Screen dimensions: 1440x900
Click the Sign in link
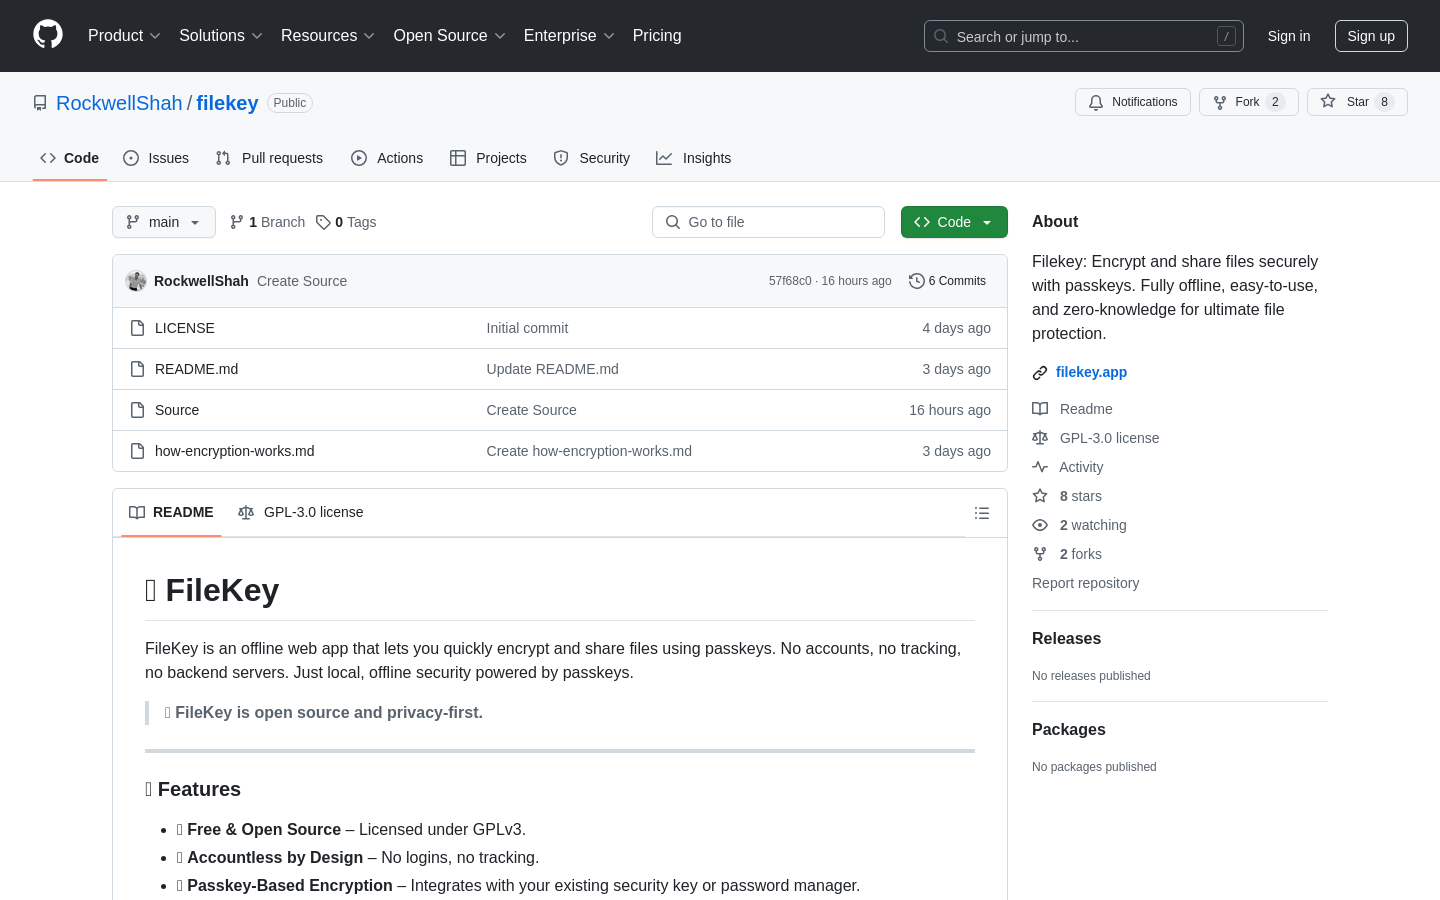click(1289, 36)
